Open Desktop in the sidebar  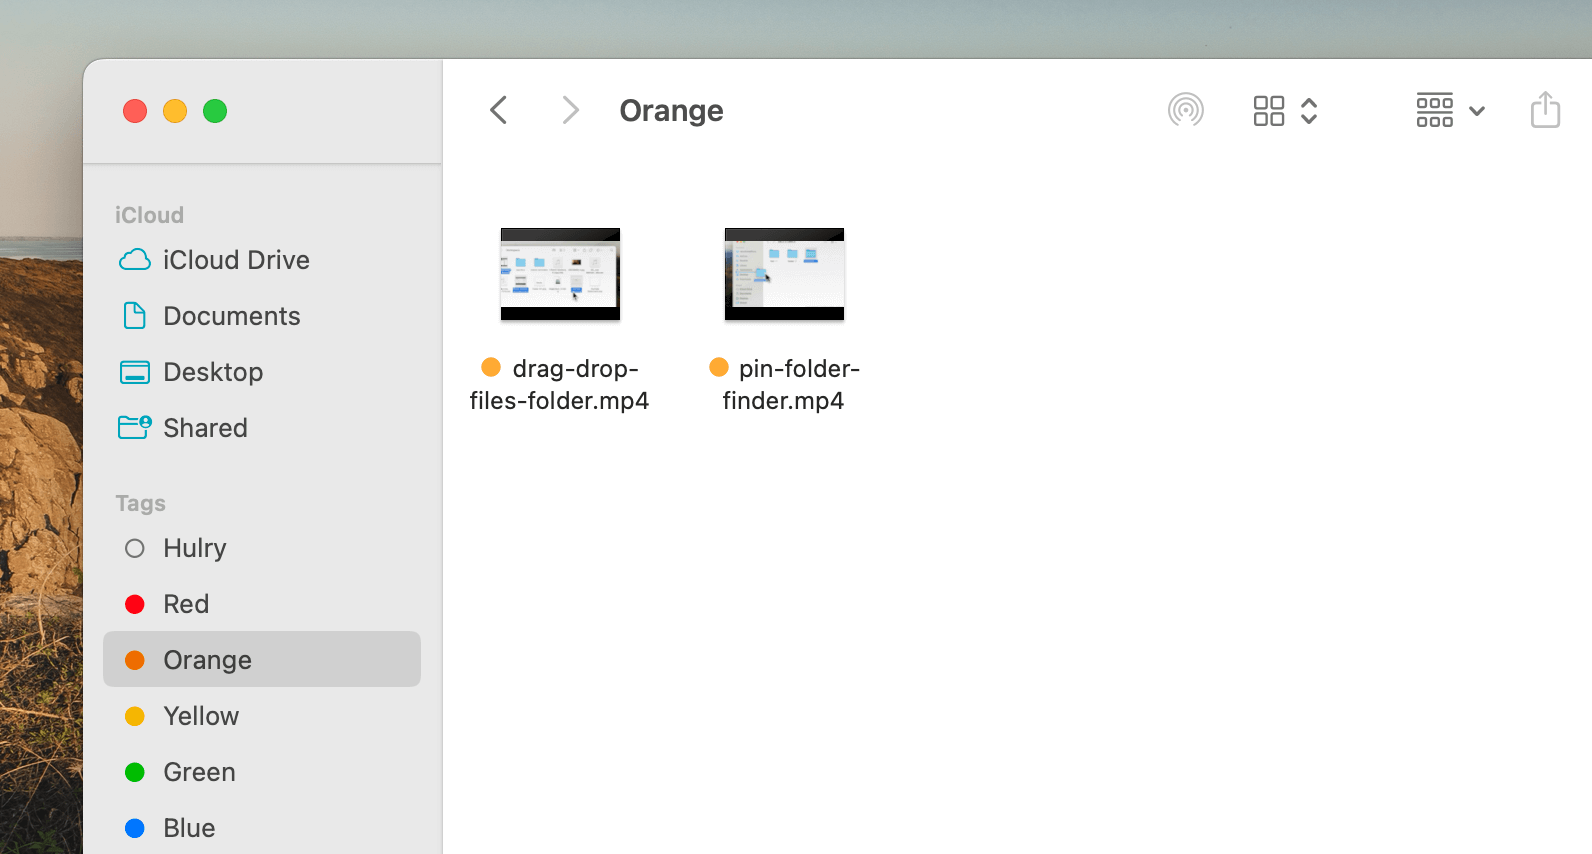tap(262, 372)
